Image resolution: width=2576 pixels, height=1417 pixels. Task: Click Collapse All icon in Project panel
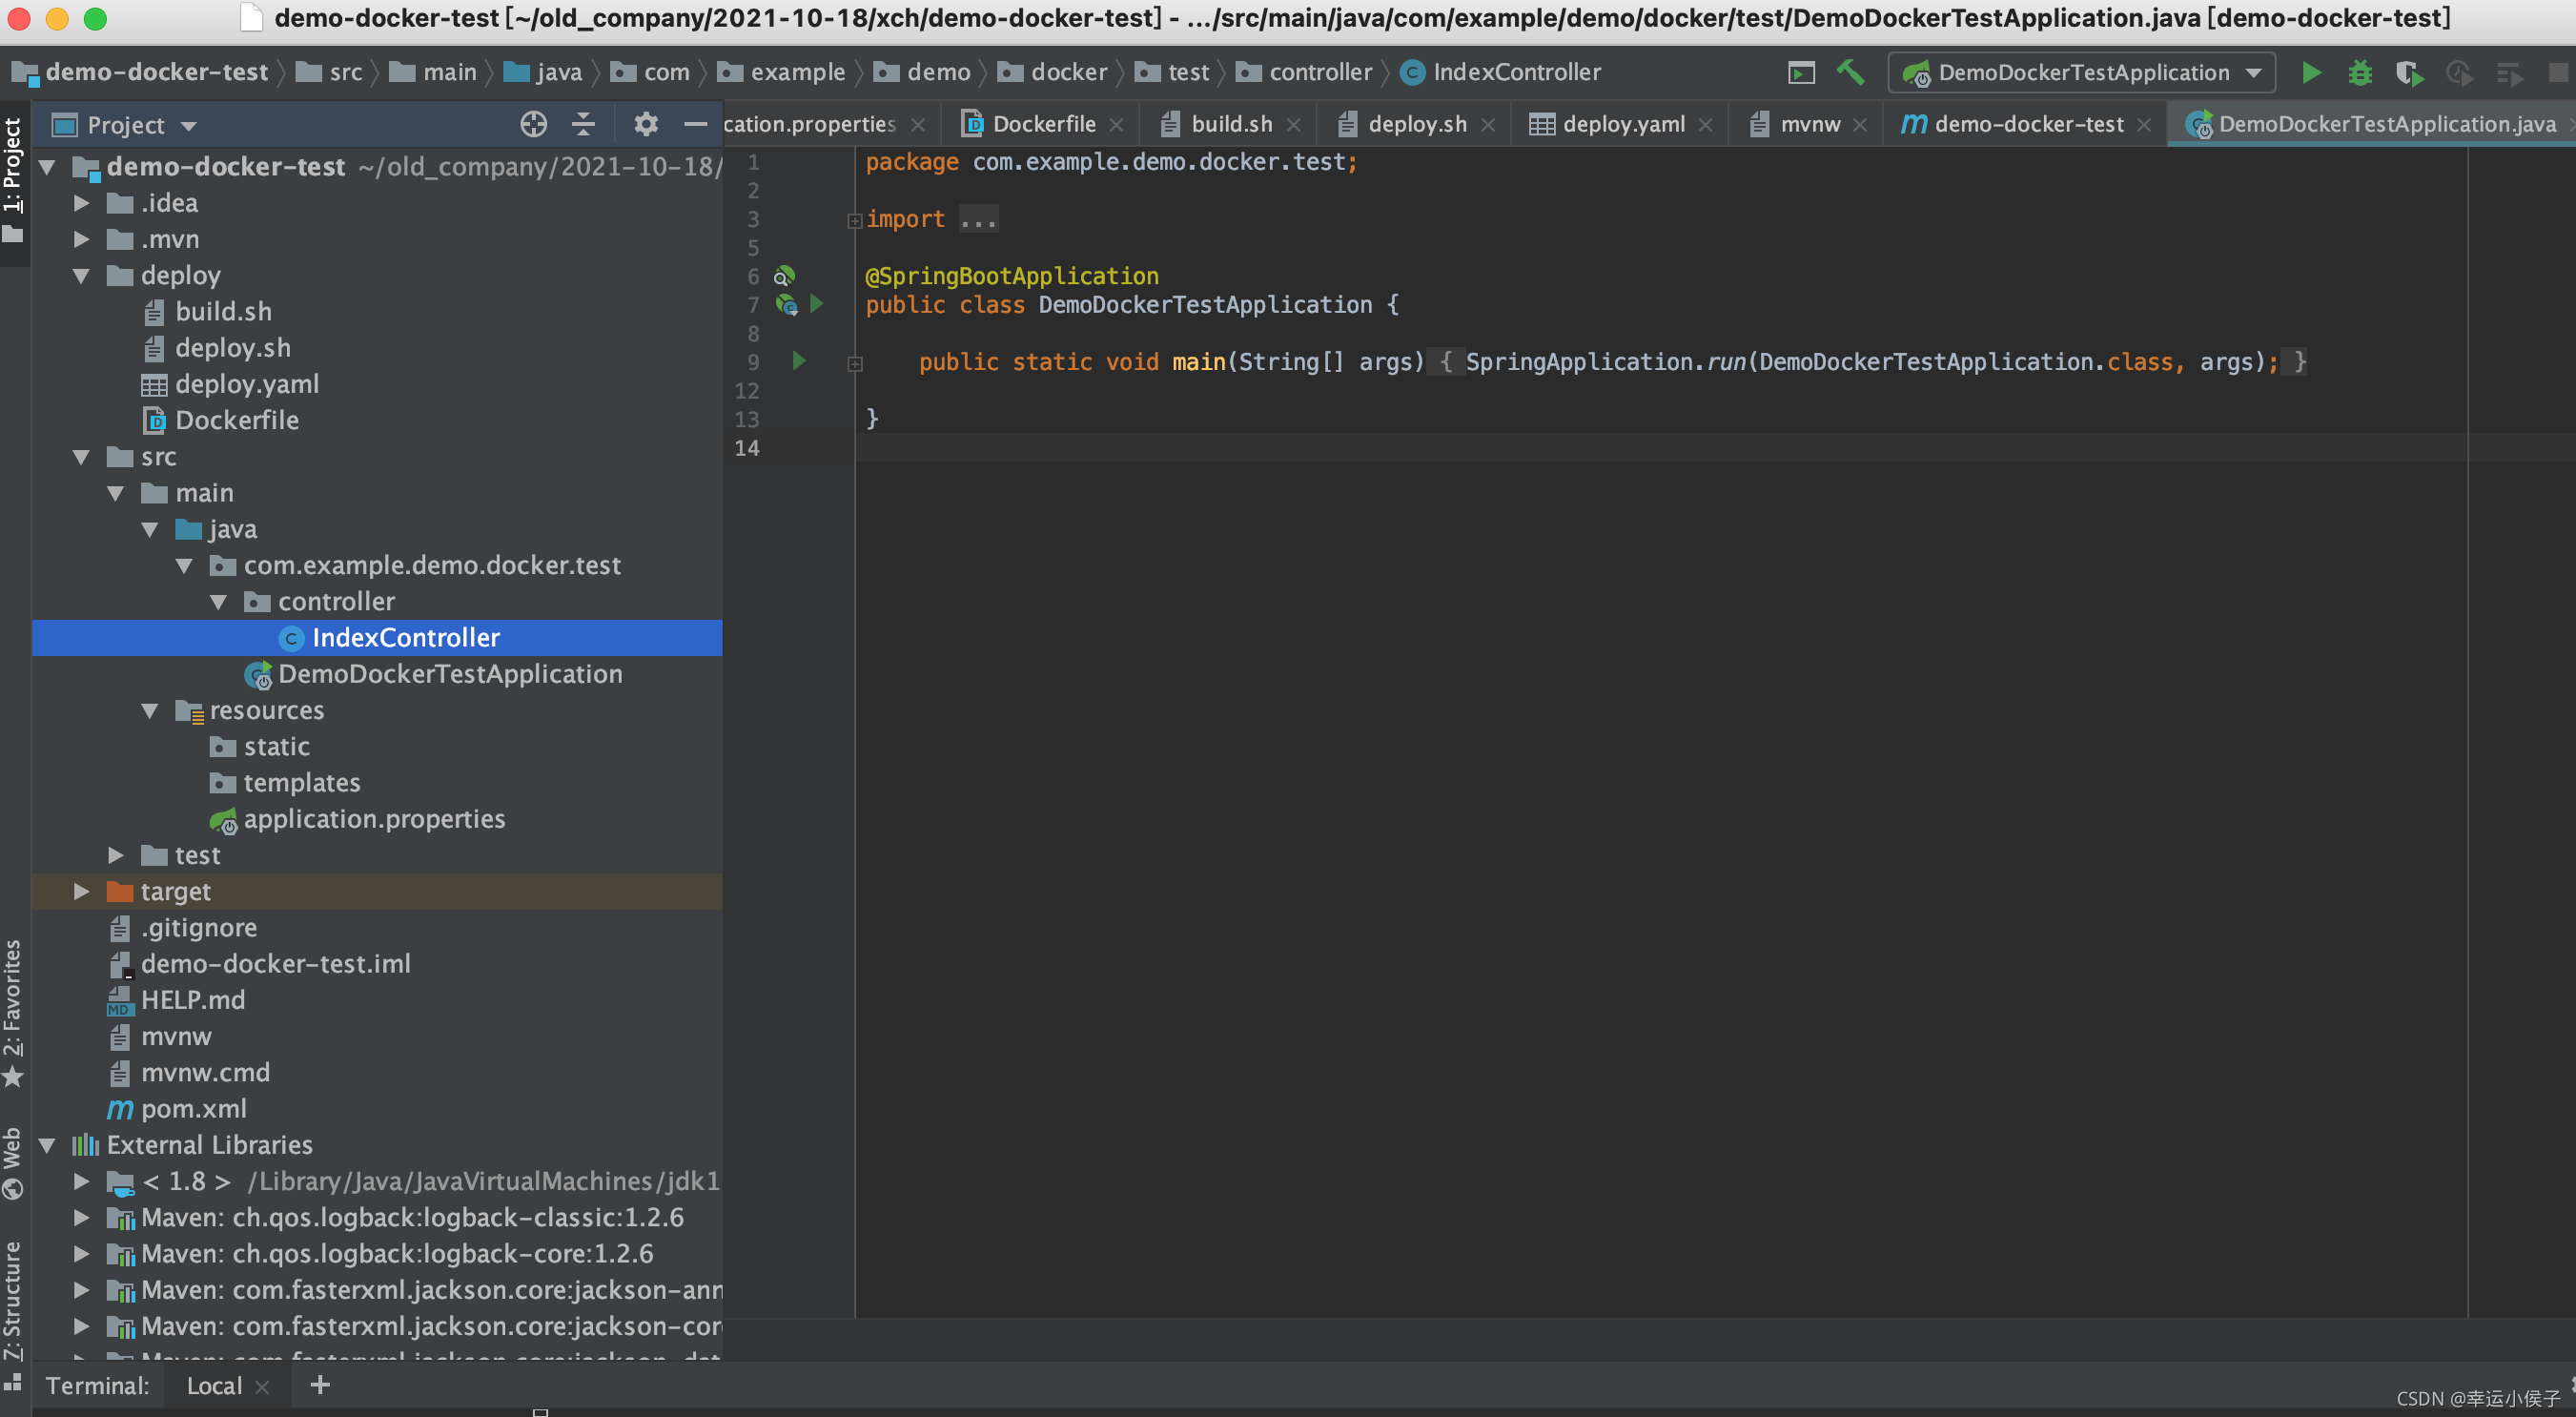(583, 125)
